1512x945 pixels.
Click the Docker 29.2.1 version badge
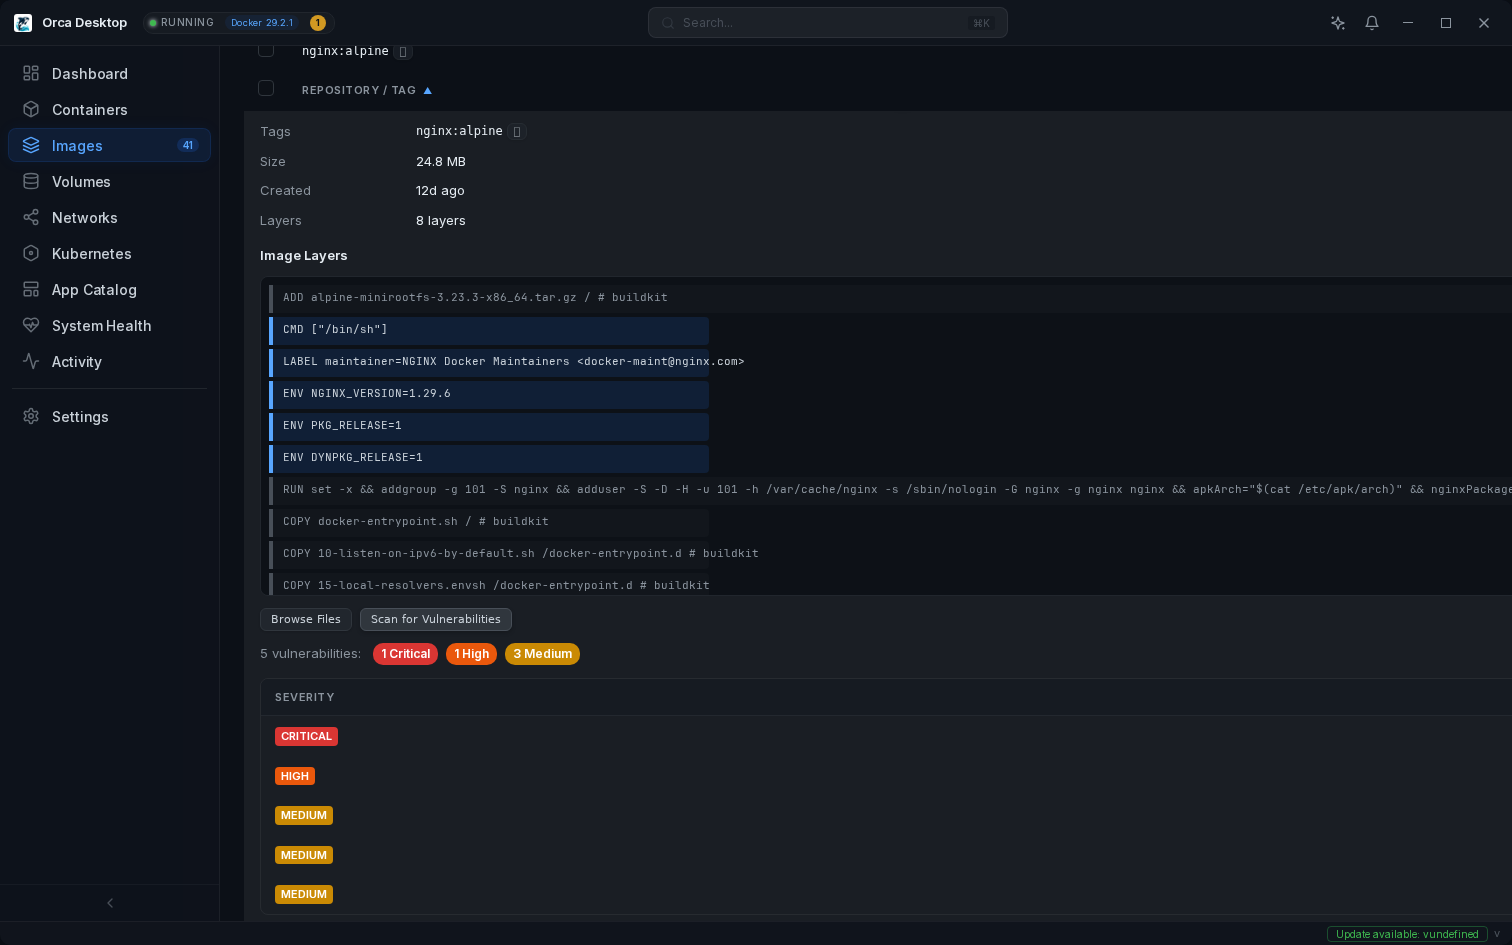[x=262, y=22]
